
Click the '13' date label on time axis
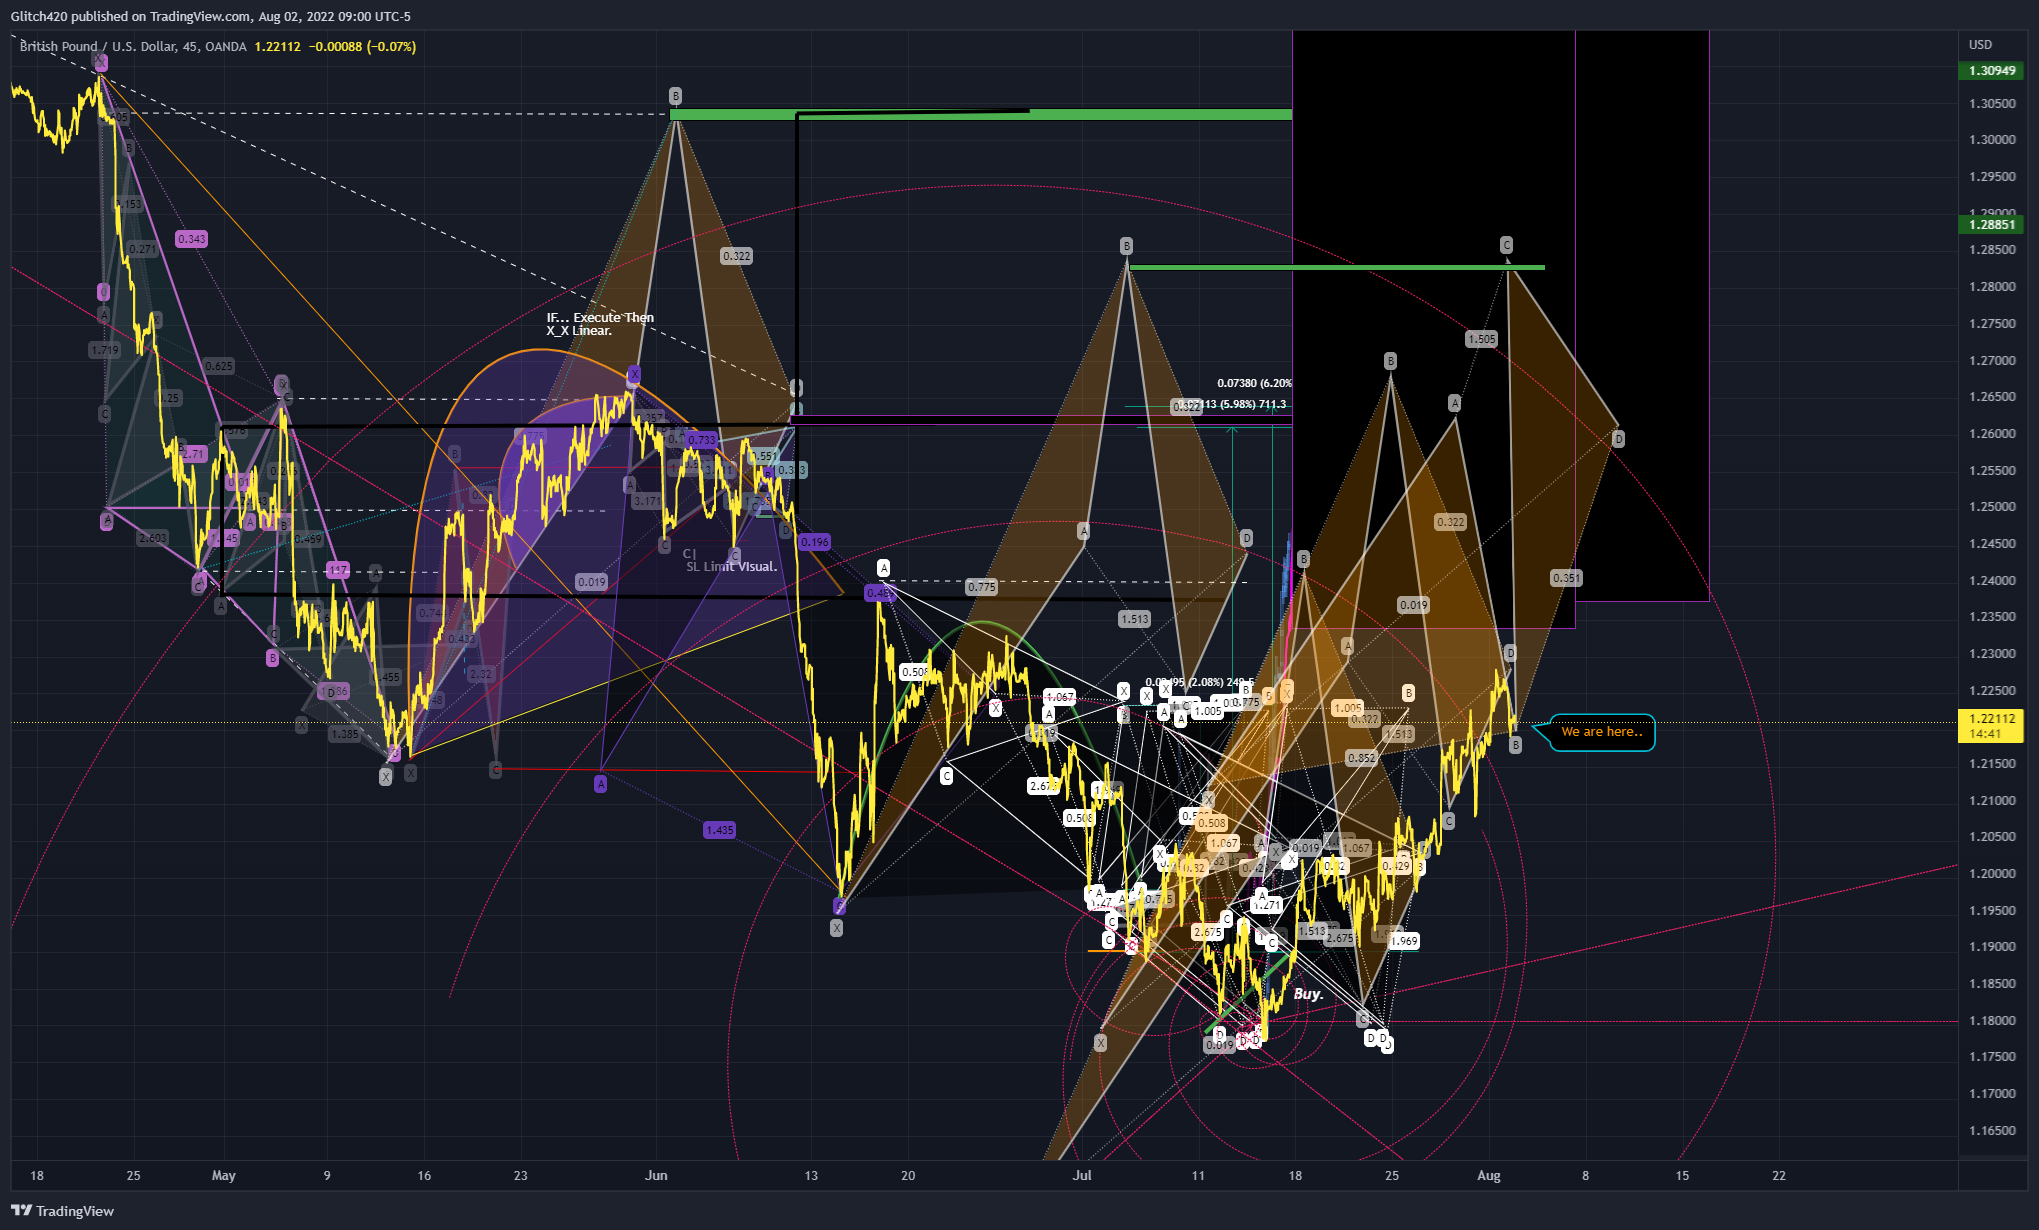coord(811,1175)
